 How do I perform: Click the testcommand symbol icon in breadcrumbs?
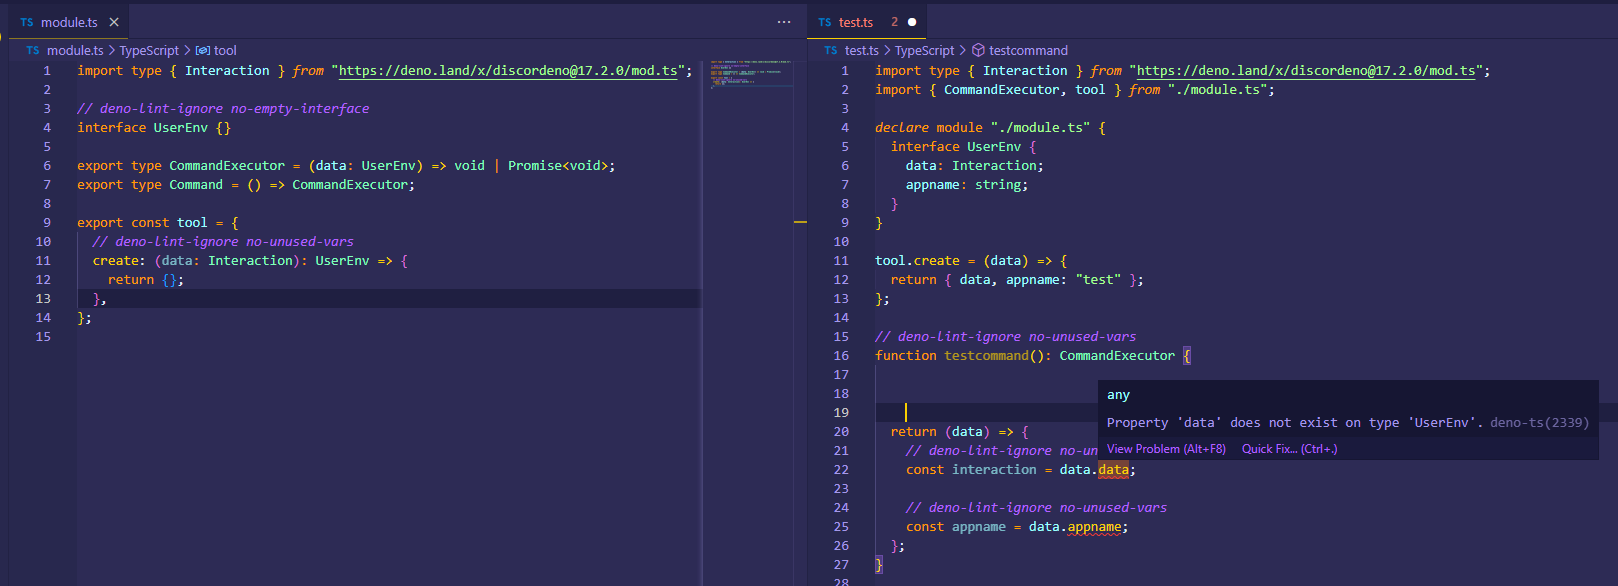click(979, 50)
